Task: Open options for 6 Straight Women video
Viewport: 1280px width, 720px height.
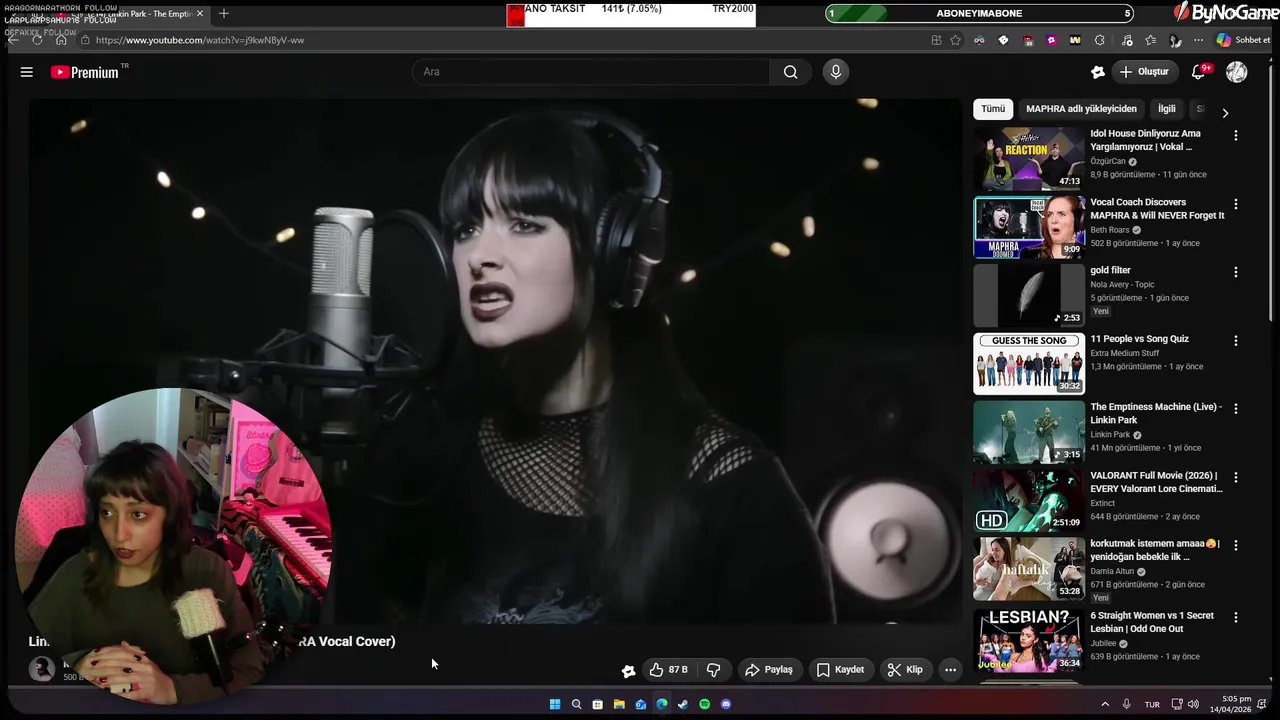Action: pos(1235,618)
